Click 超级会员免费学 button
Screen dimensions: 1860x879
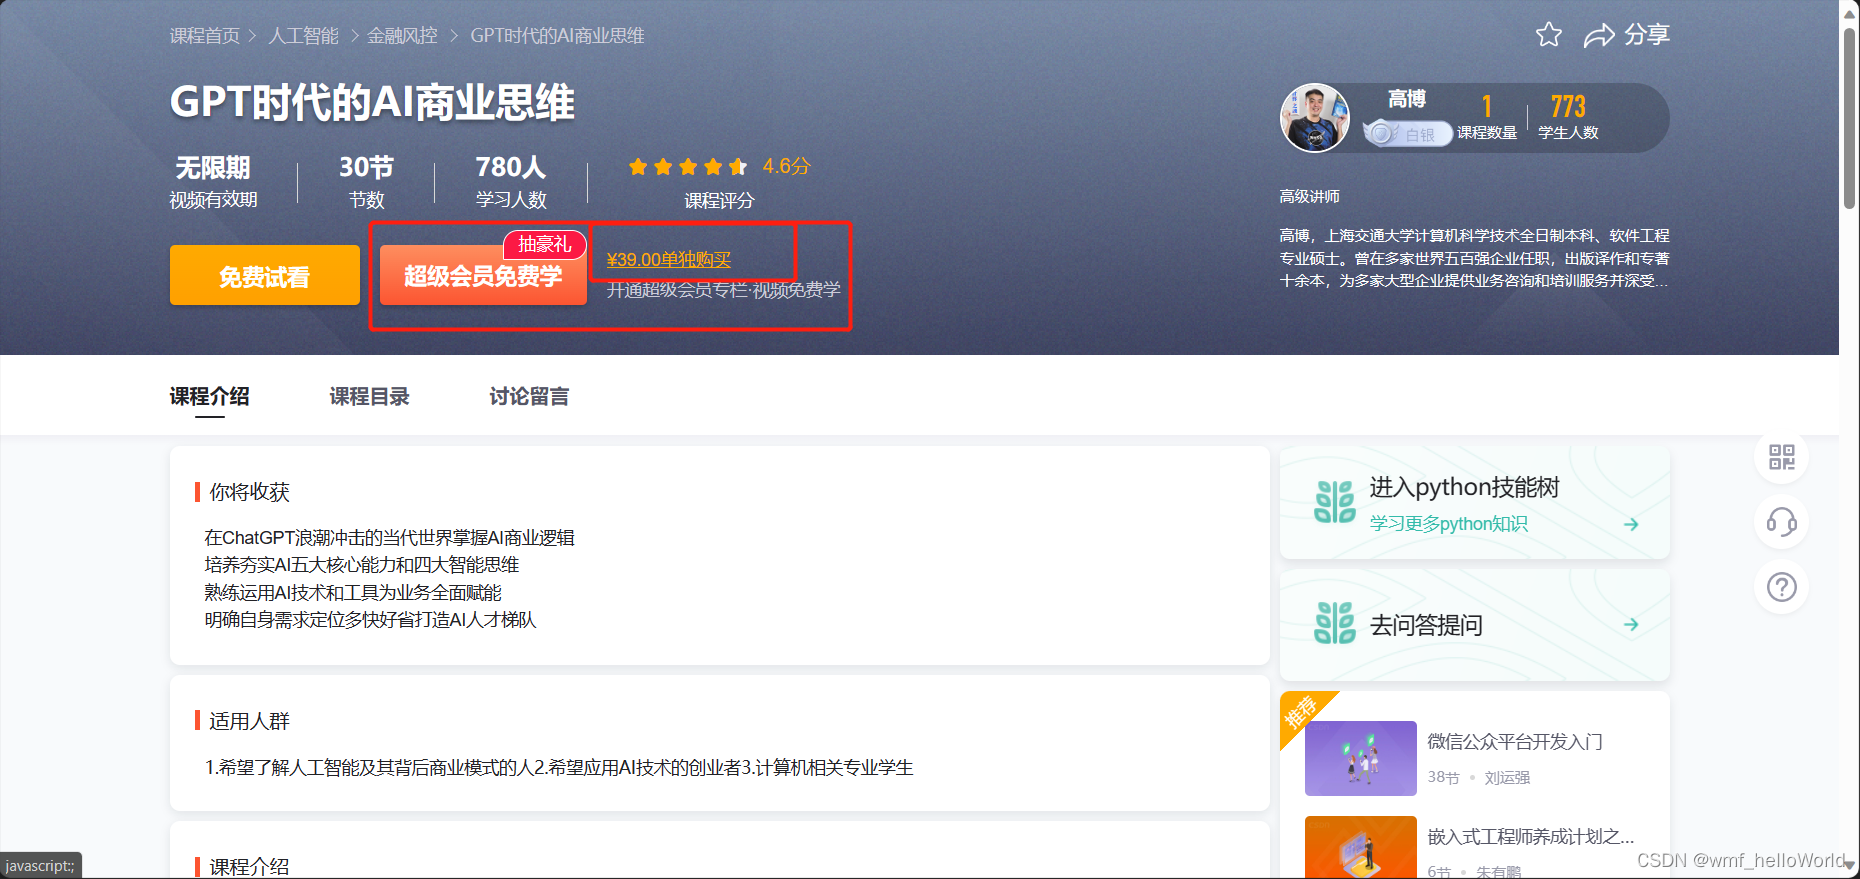[x=483, y=275]
